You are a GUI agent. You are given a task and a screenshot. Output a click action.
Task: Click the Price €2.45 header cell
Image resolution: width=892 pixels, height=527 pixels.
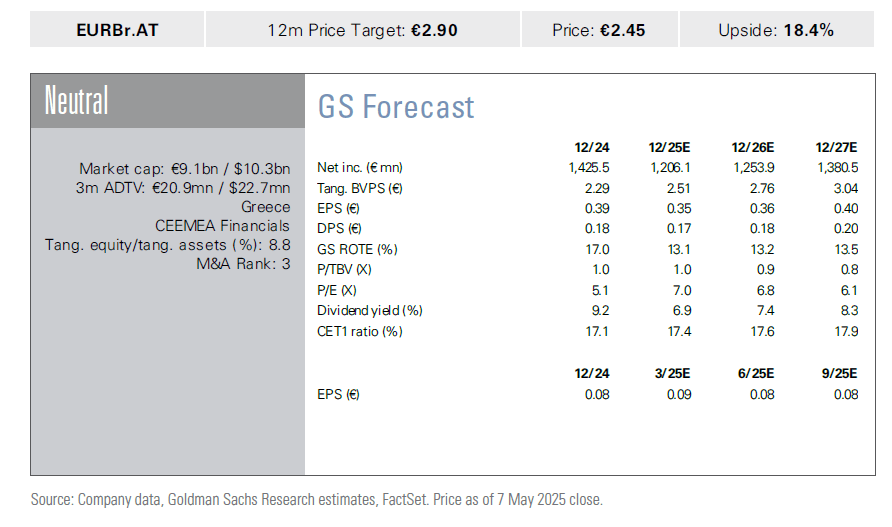(x=599, y=30)
